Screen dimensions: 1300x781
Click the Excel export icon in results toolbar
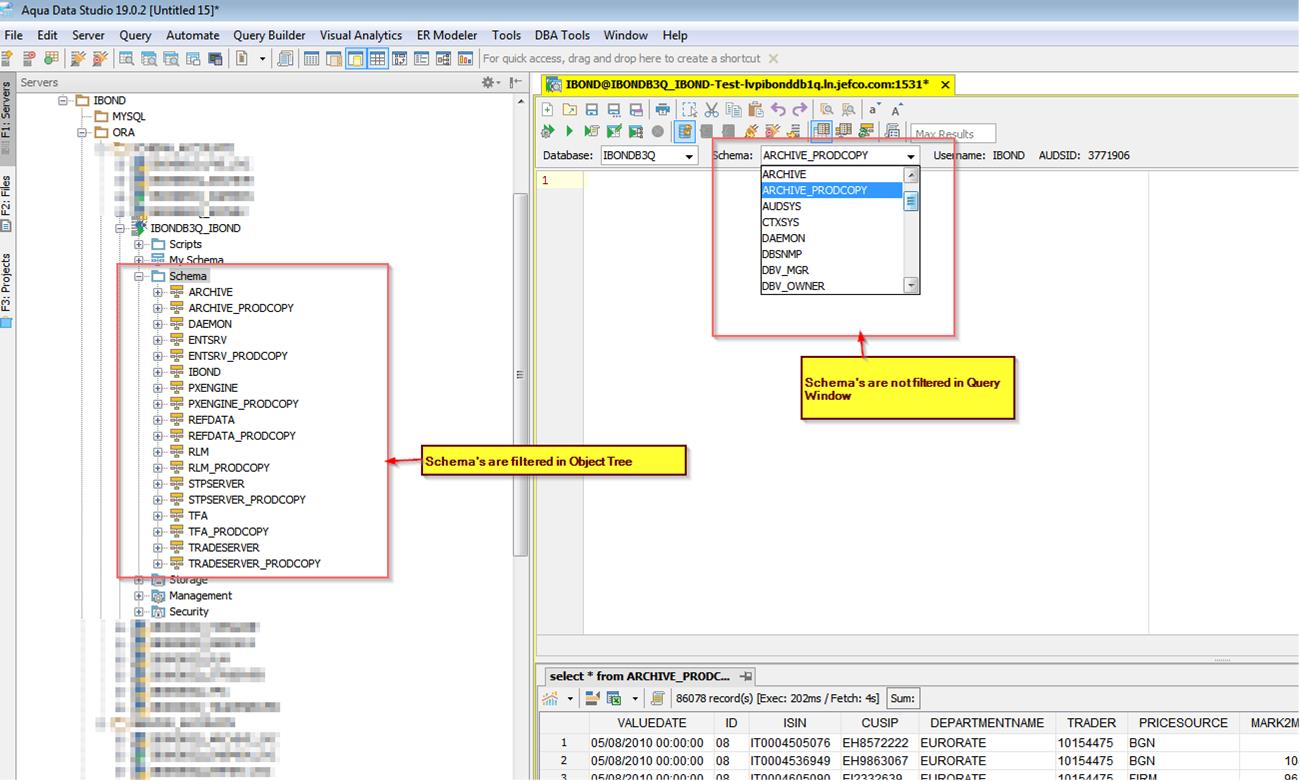click(614, 698)
